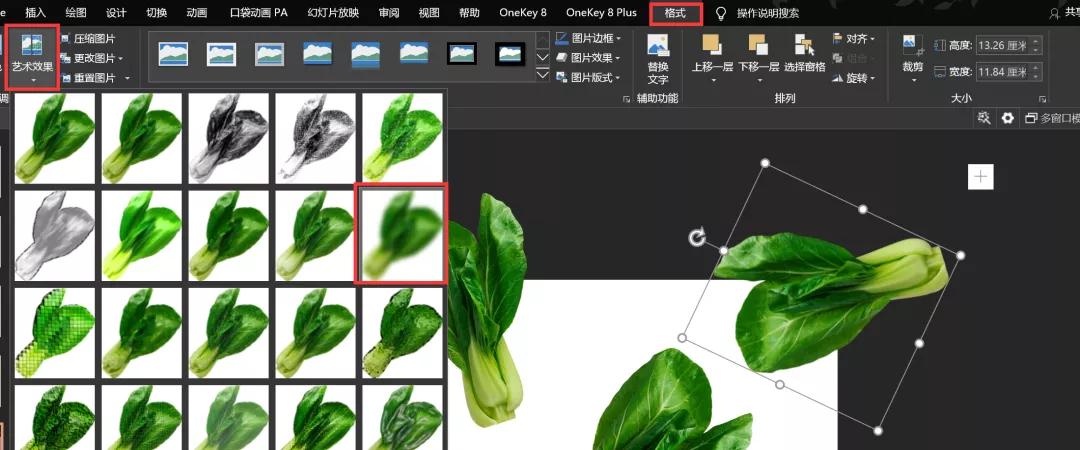Screen dimensions: 1080x450
Task: Switch to the 插入 tab
Action: 36,12
